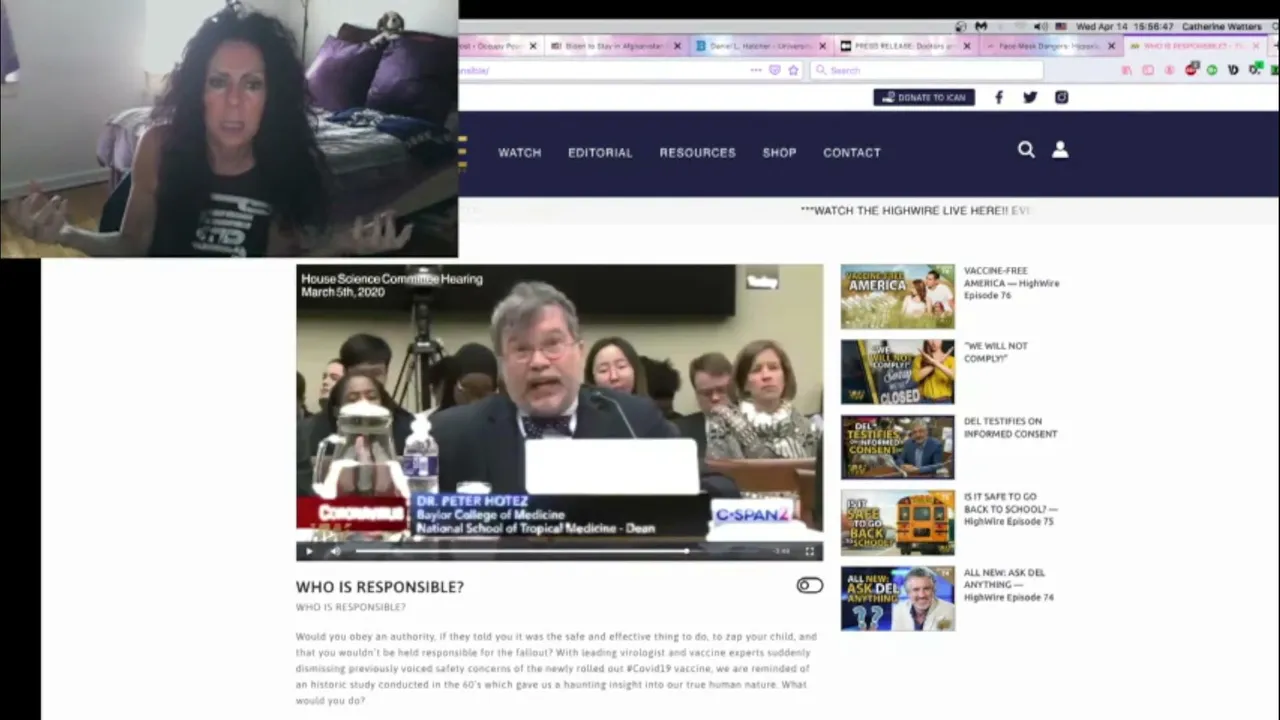Visit the HighWire Instagram page icon

click(1061, 97)
